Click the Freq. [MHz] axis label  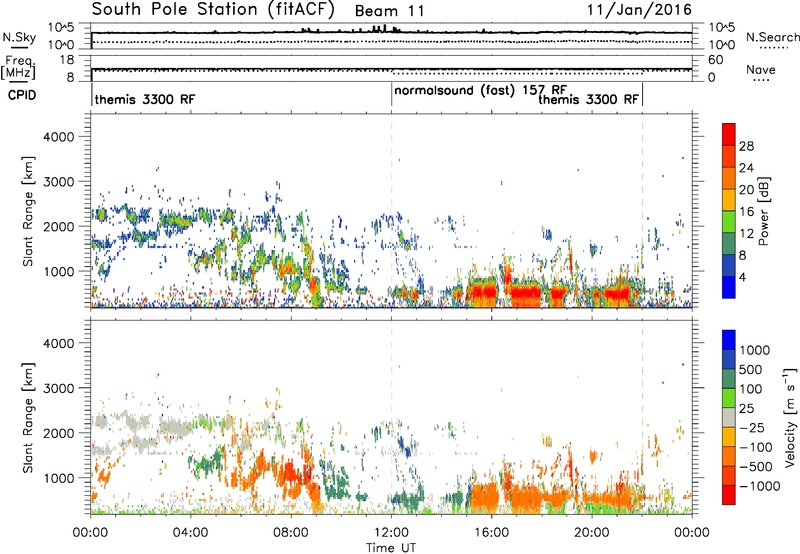click(19, 67)
